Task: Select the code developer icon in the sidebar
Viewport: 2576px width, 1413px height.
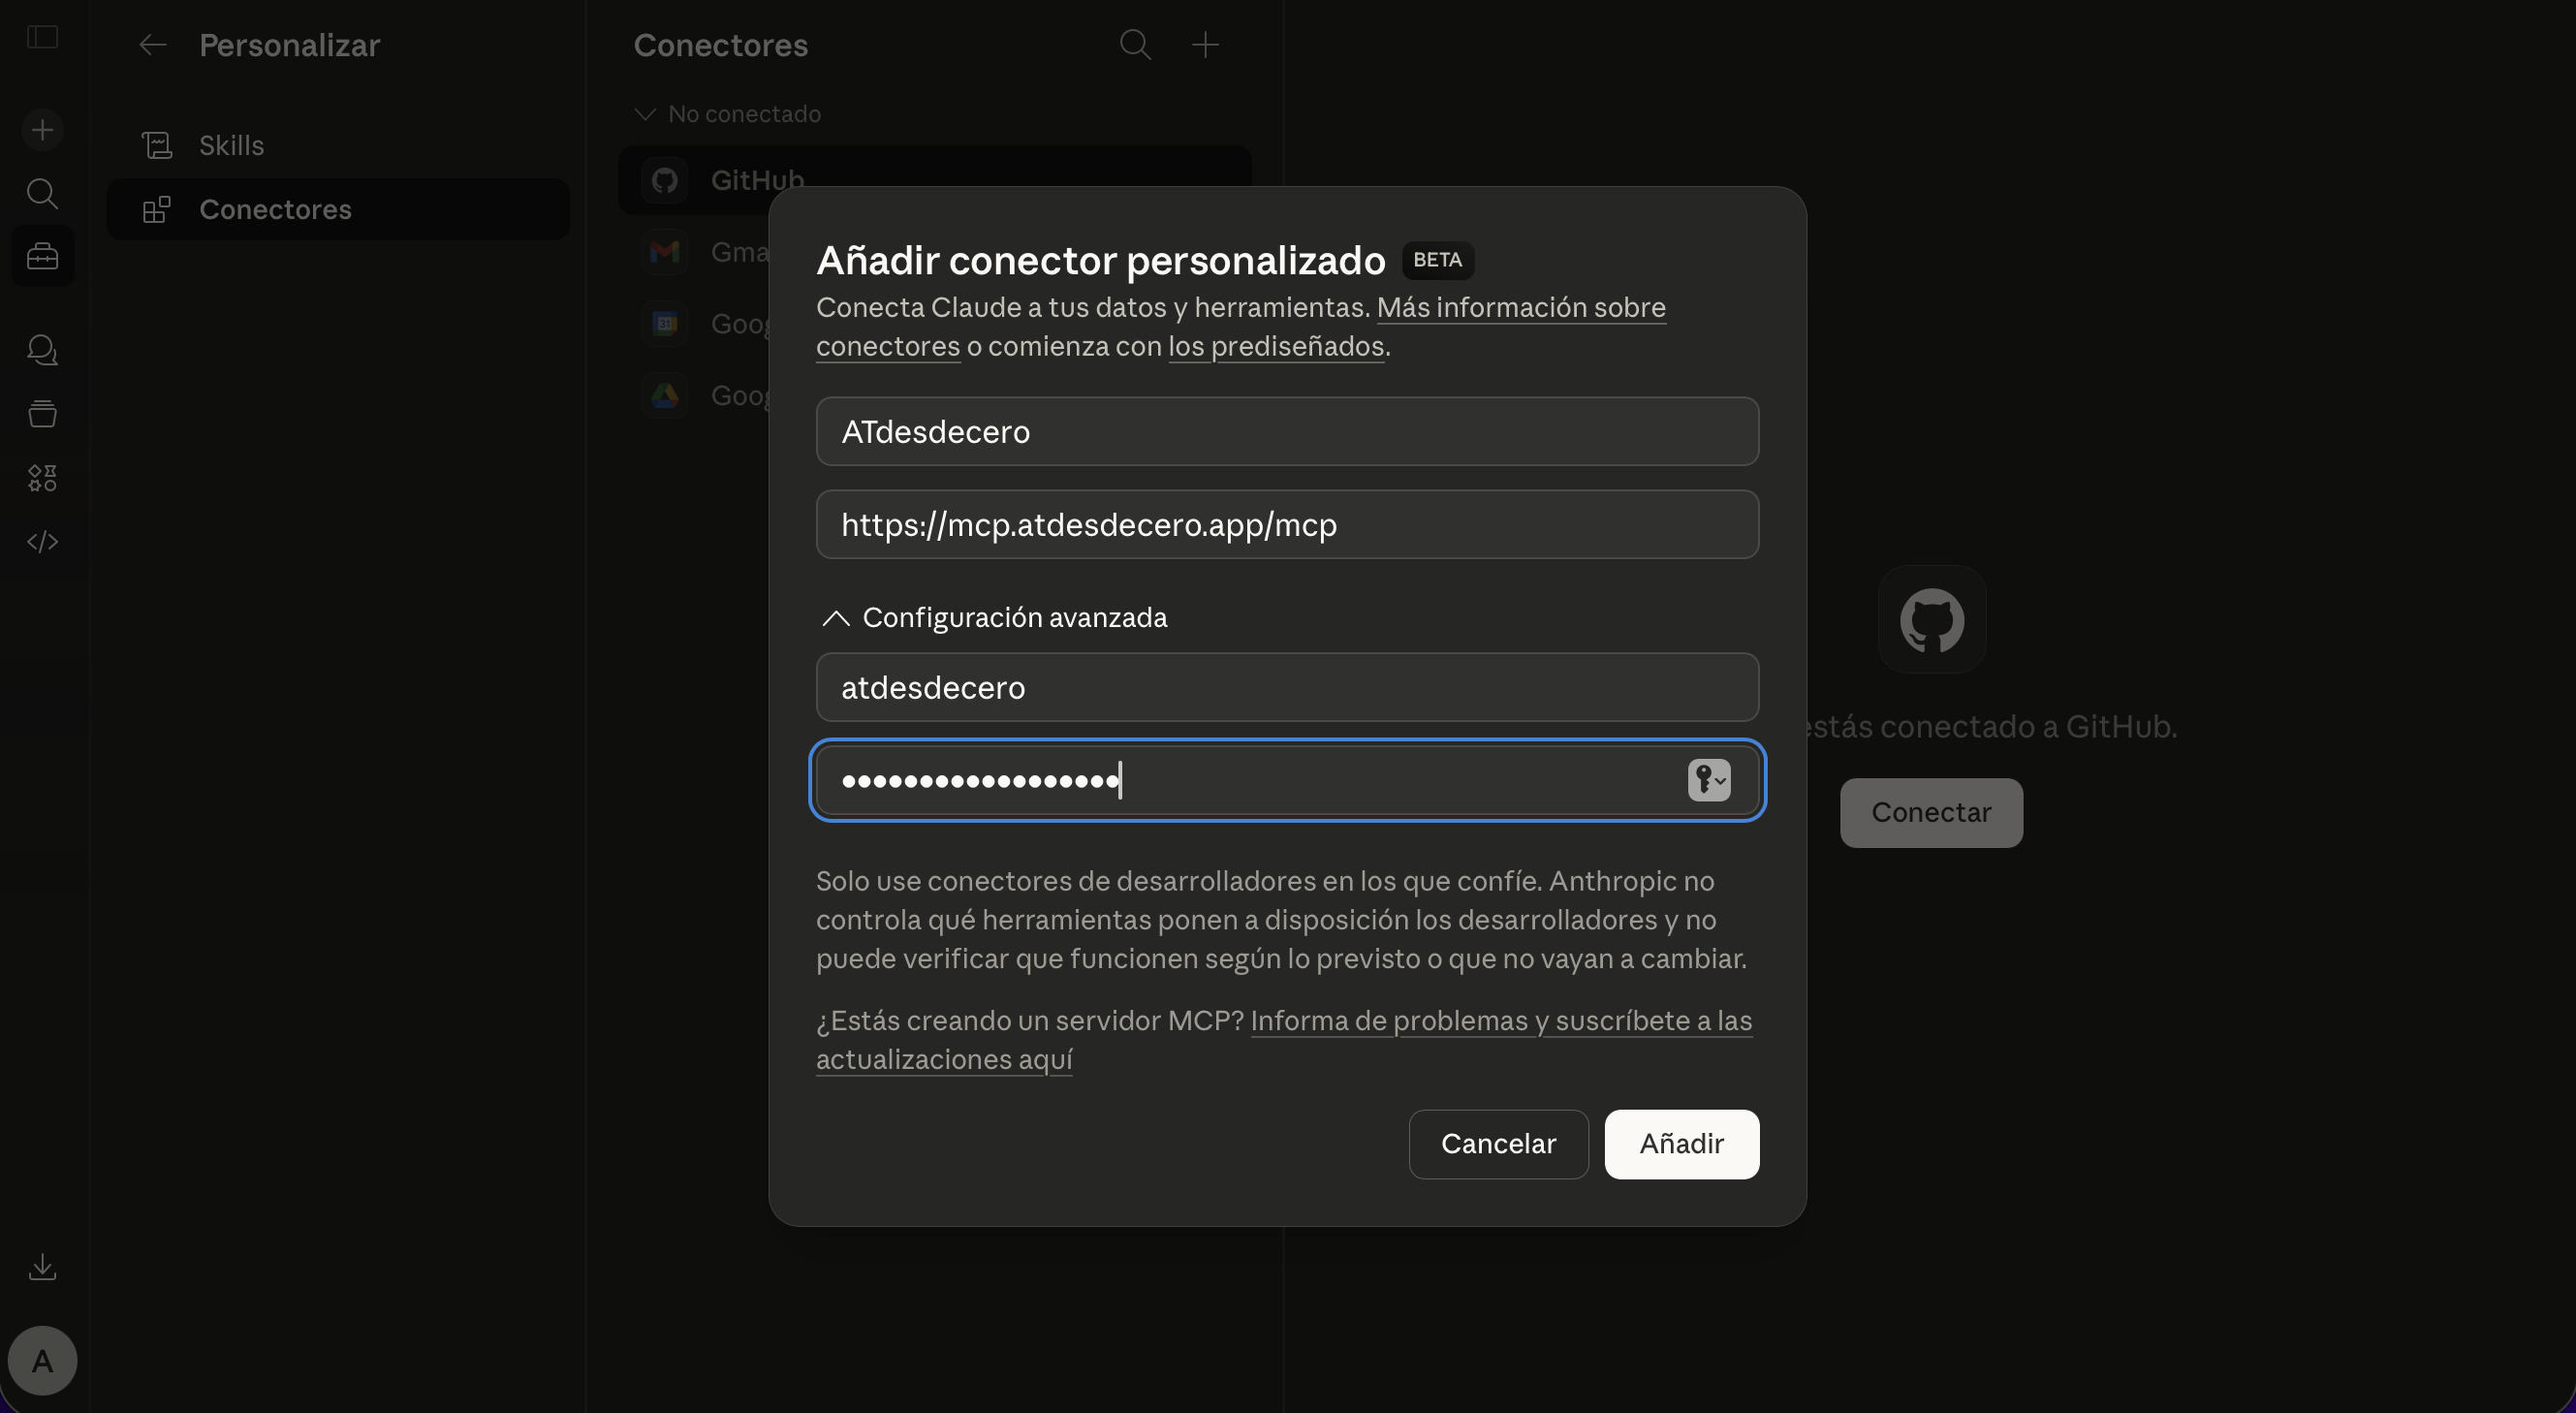Action: (x=42, y=541)
